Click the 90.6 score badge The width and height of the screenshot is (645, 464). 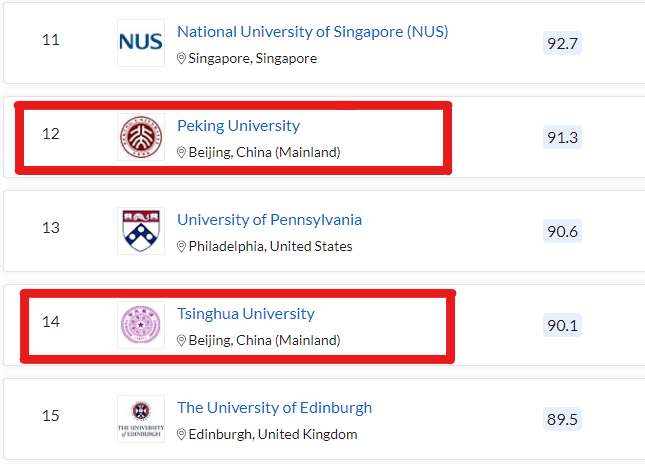[562, 231]
